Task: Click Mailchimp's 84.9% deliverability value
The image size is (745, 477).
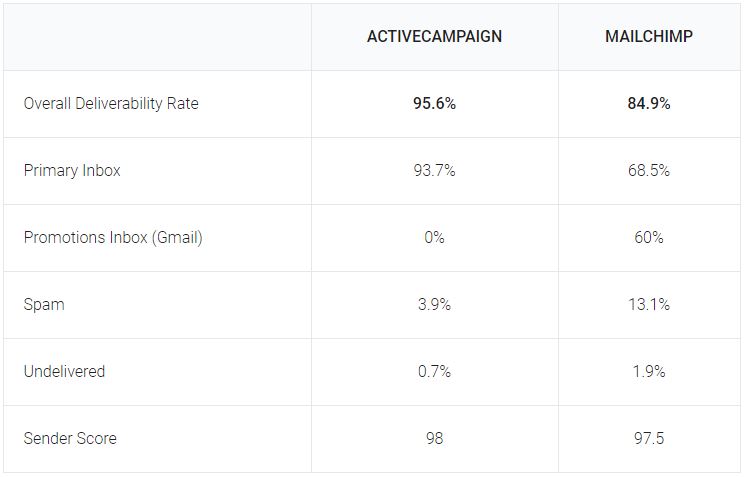Action: click(649, 104)
